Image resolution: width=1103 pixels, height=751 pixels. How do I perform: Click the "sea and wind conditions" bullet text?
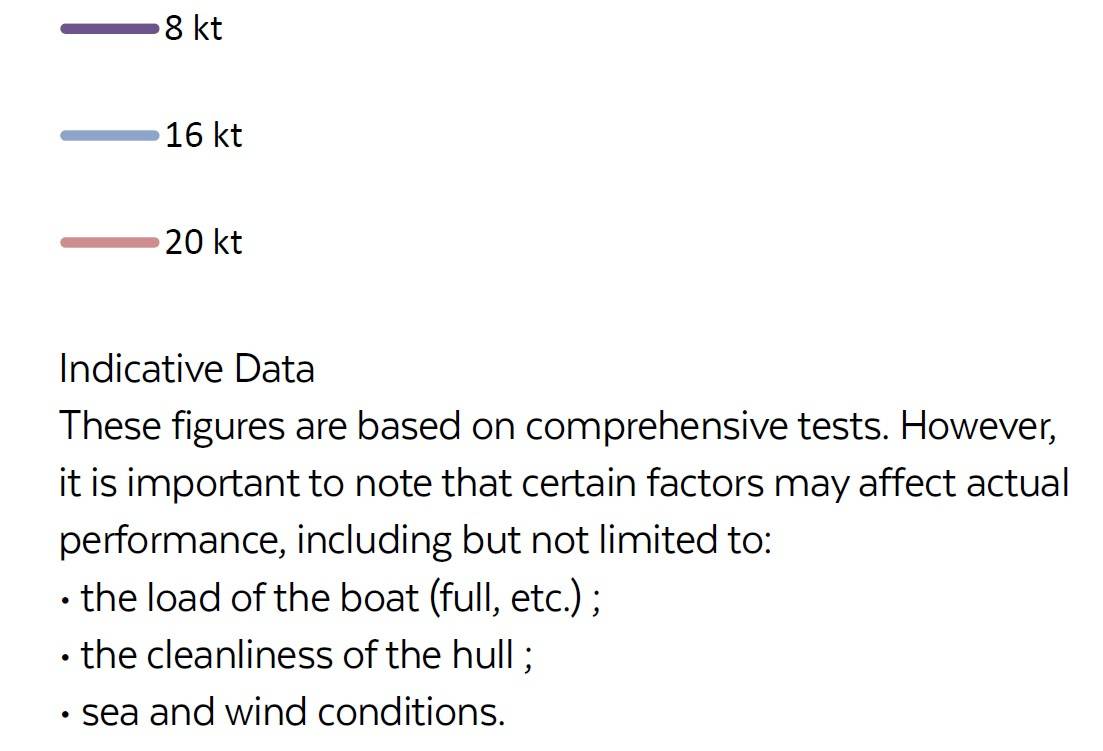pyautogui.click(x=293, y=712)
